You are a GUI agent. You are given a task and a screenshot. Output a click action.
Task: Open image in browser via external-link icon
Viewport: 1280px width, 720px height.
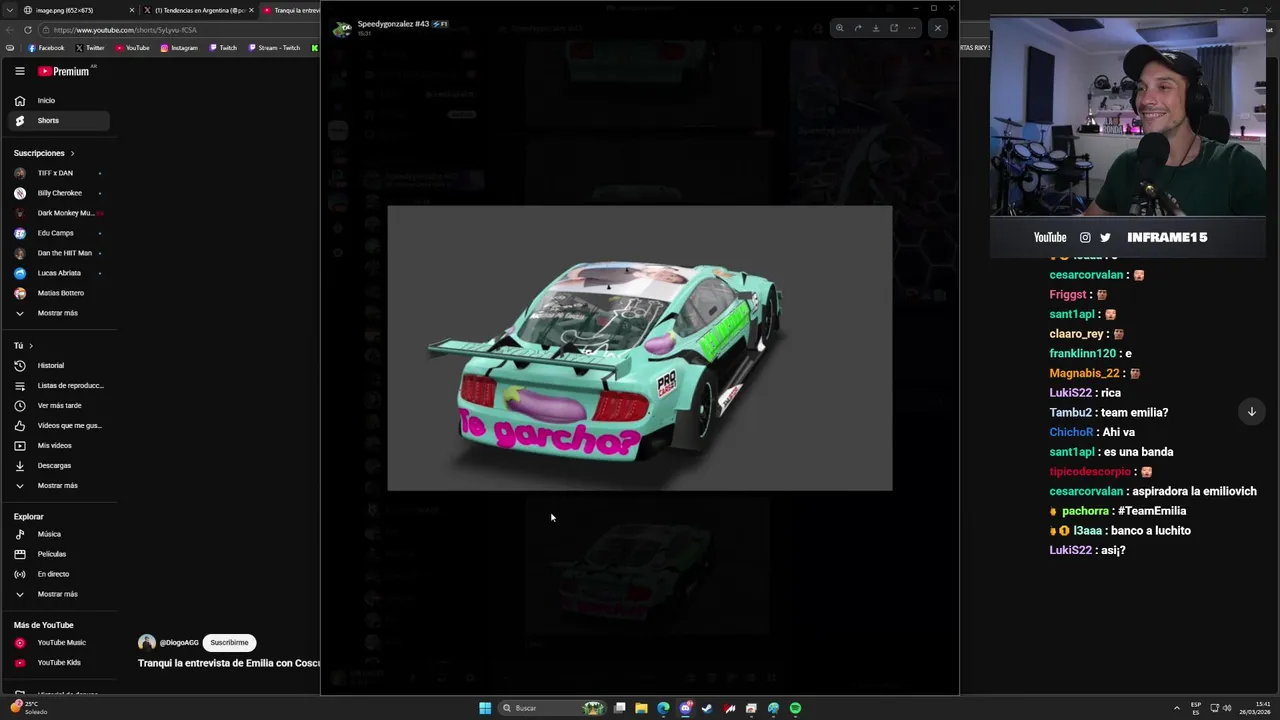[894, 28]
